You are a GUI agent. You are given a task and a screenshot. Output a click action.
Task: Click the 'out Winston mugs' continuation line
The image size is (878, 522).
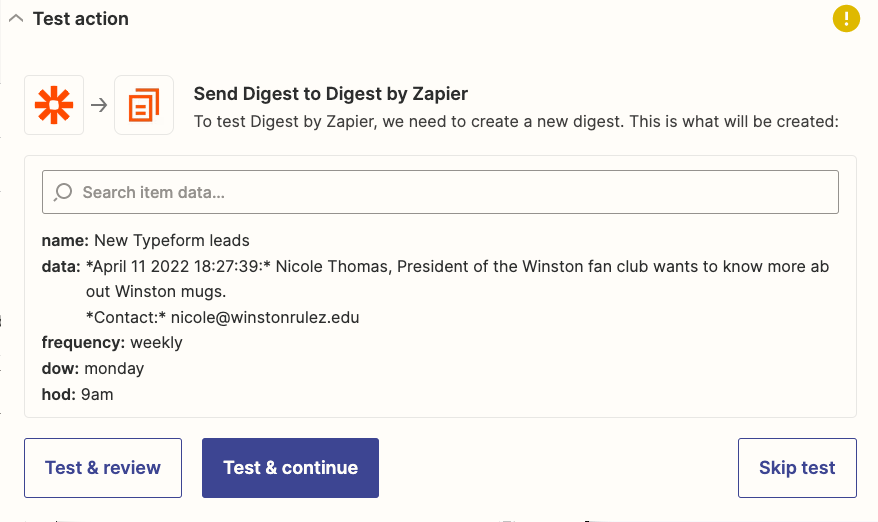coord(156,292)
